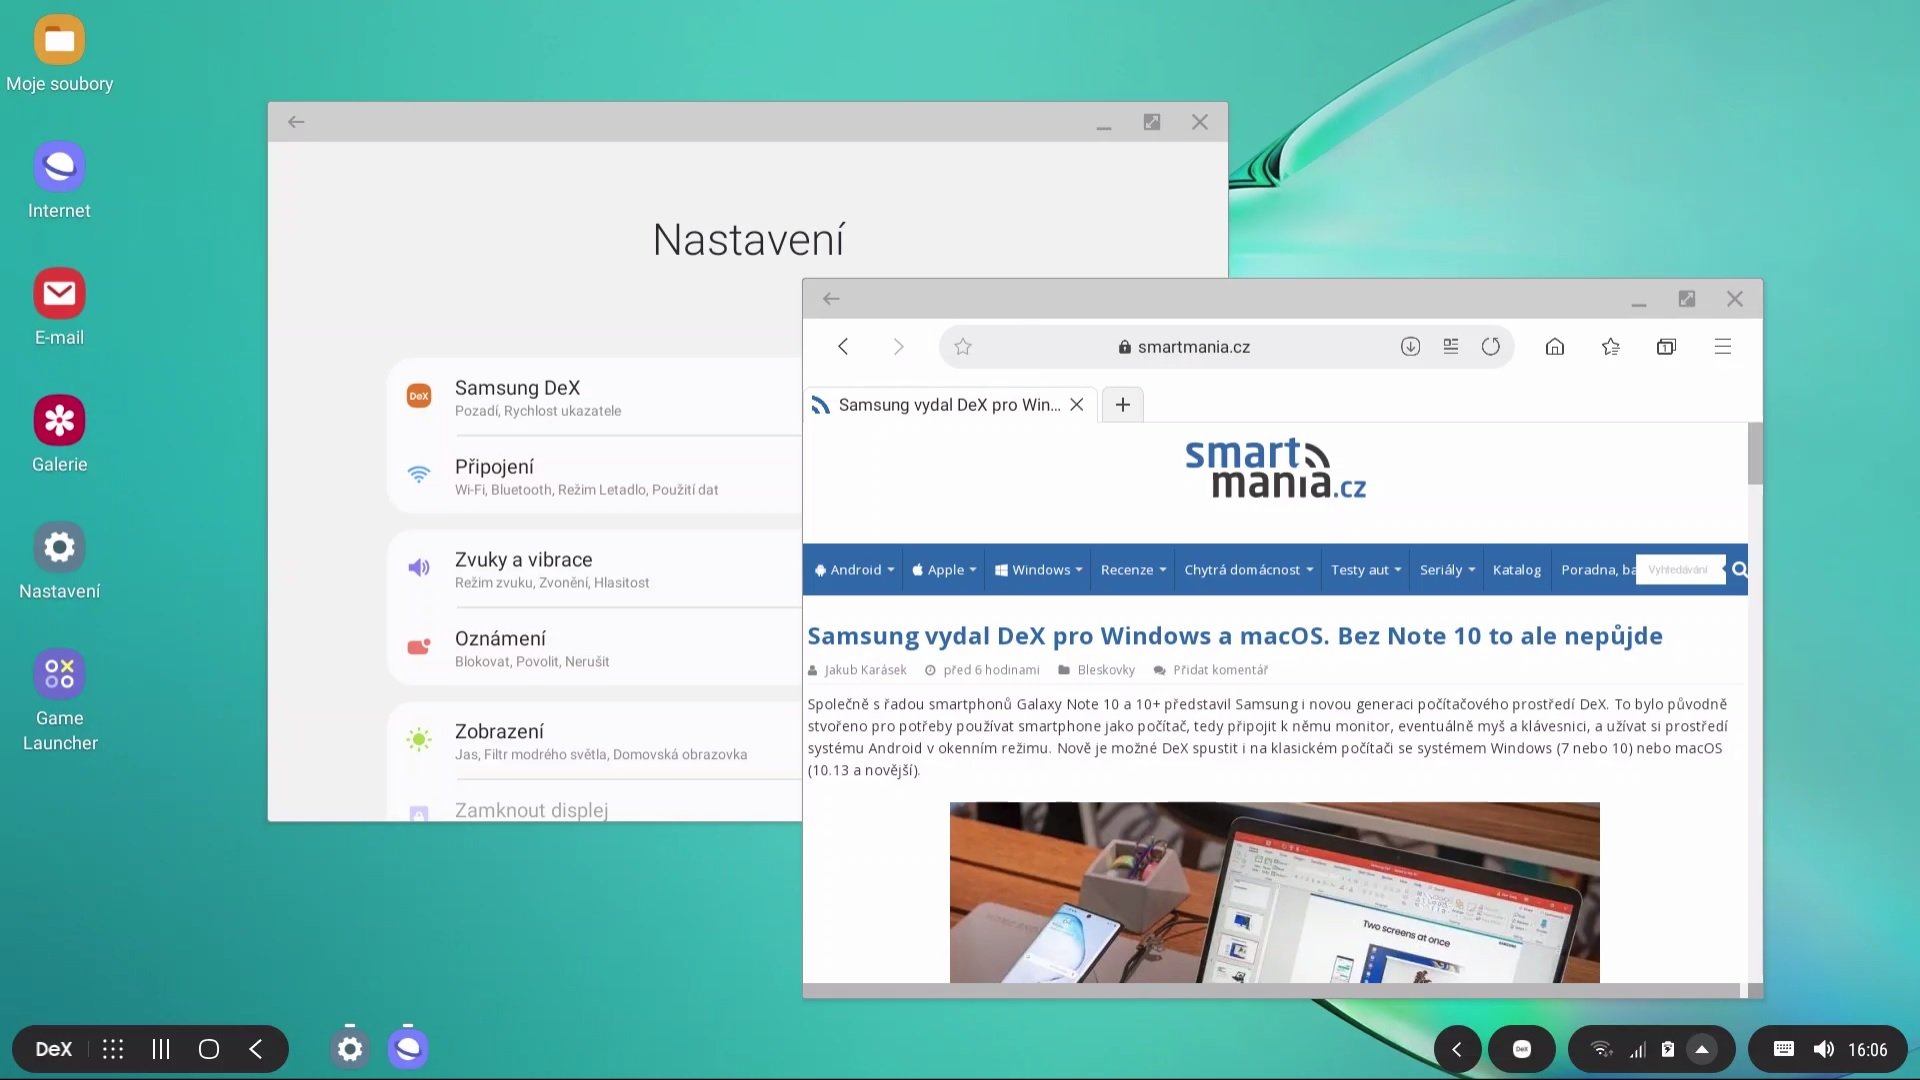
Task: Open Připojení settings
Action: pos(595,476)
